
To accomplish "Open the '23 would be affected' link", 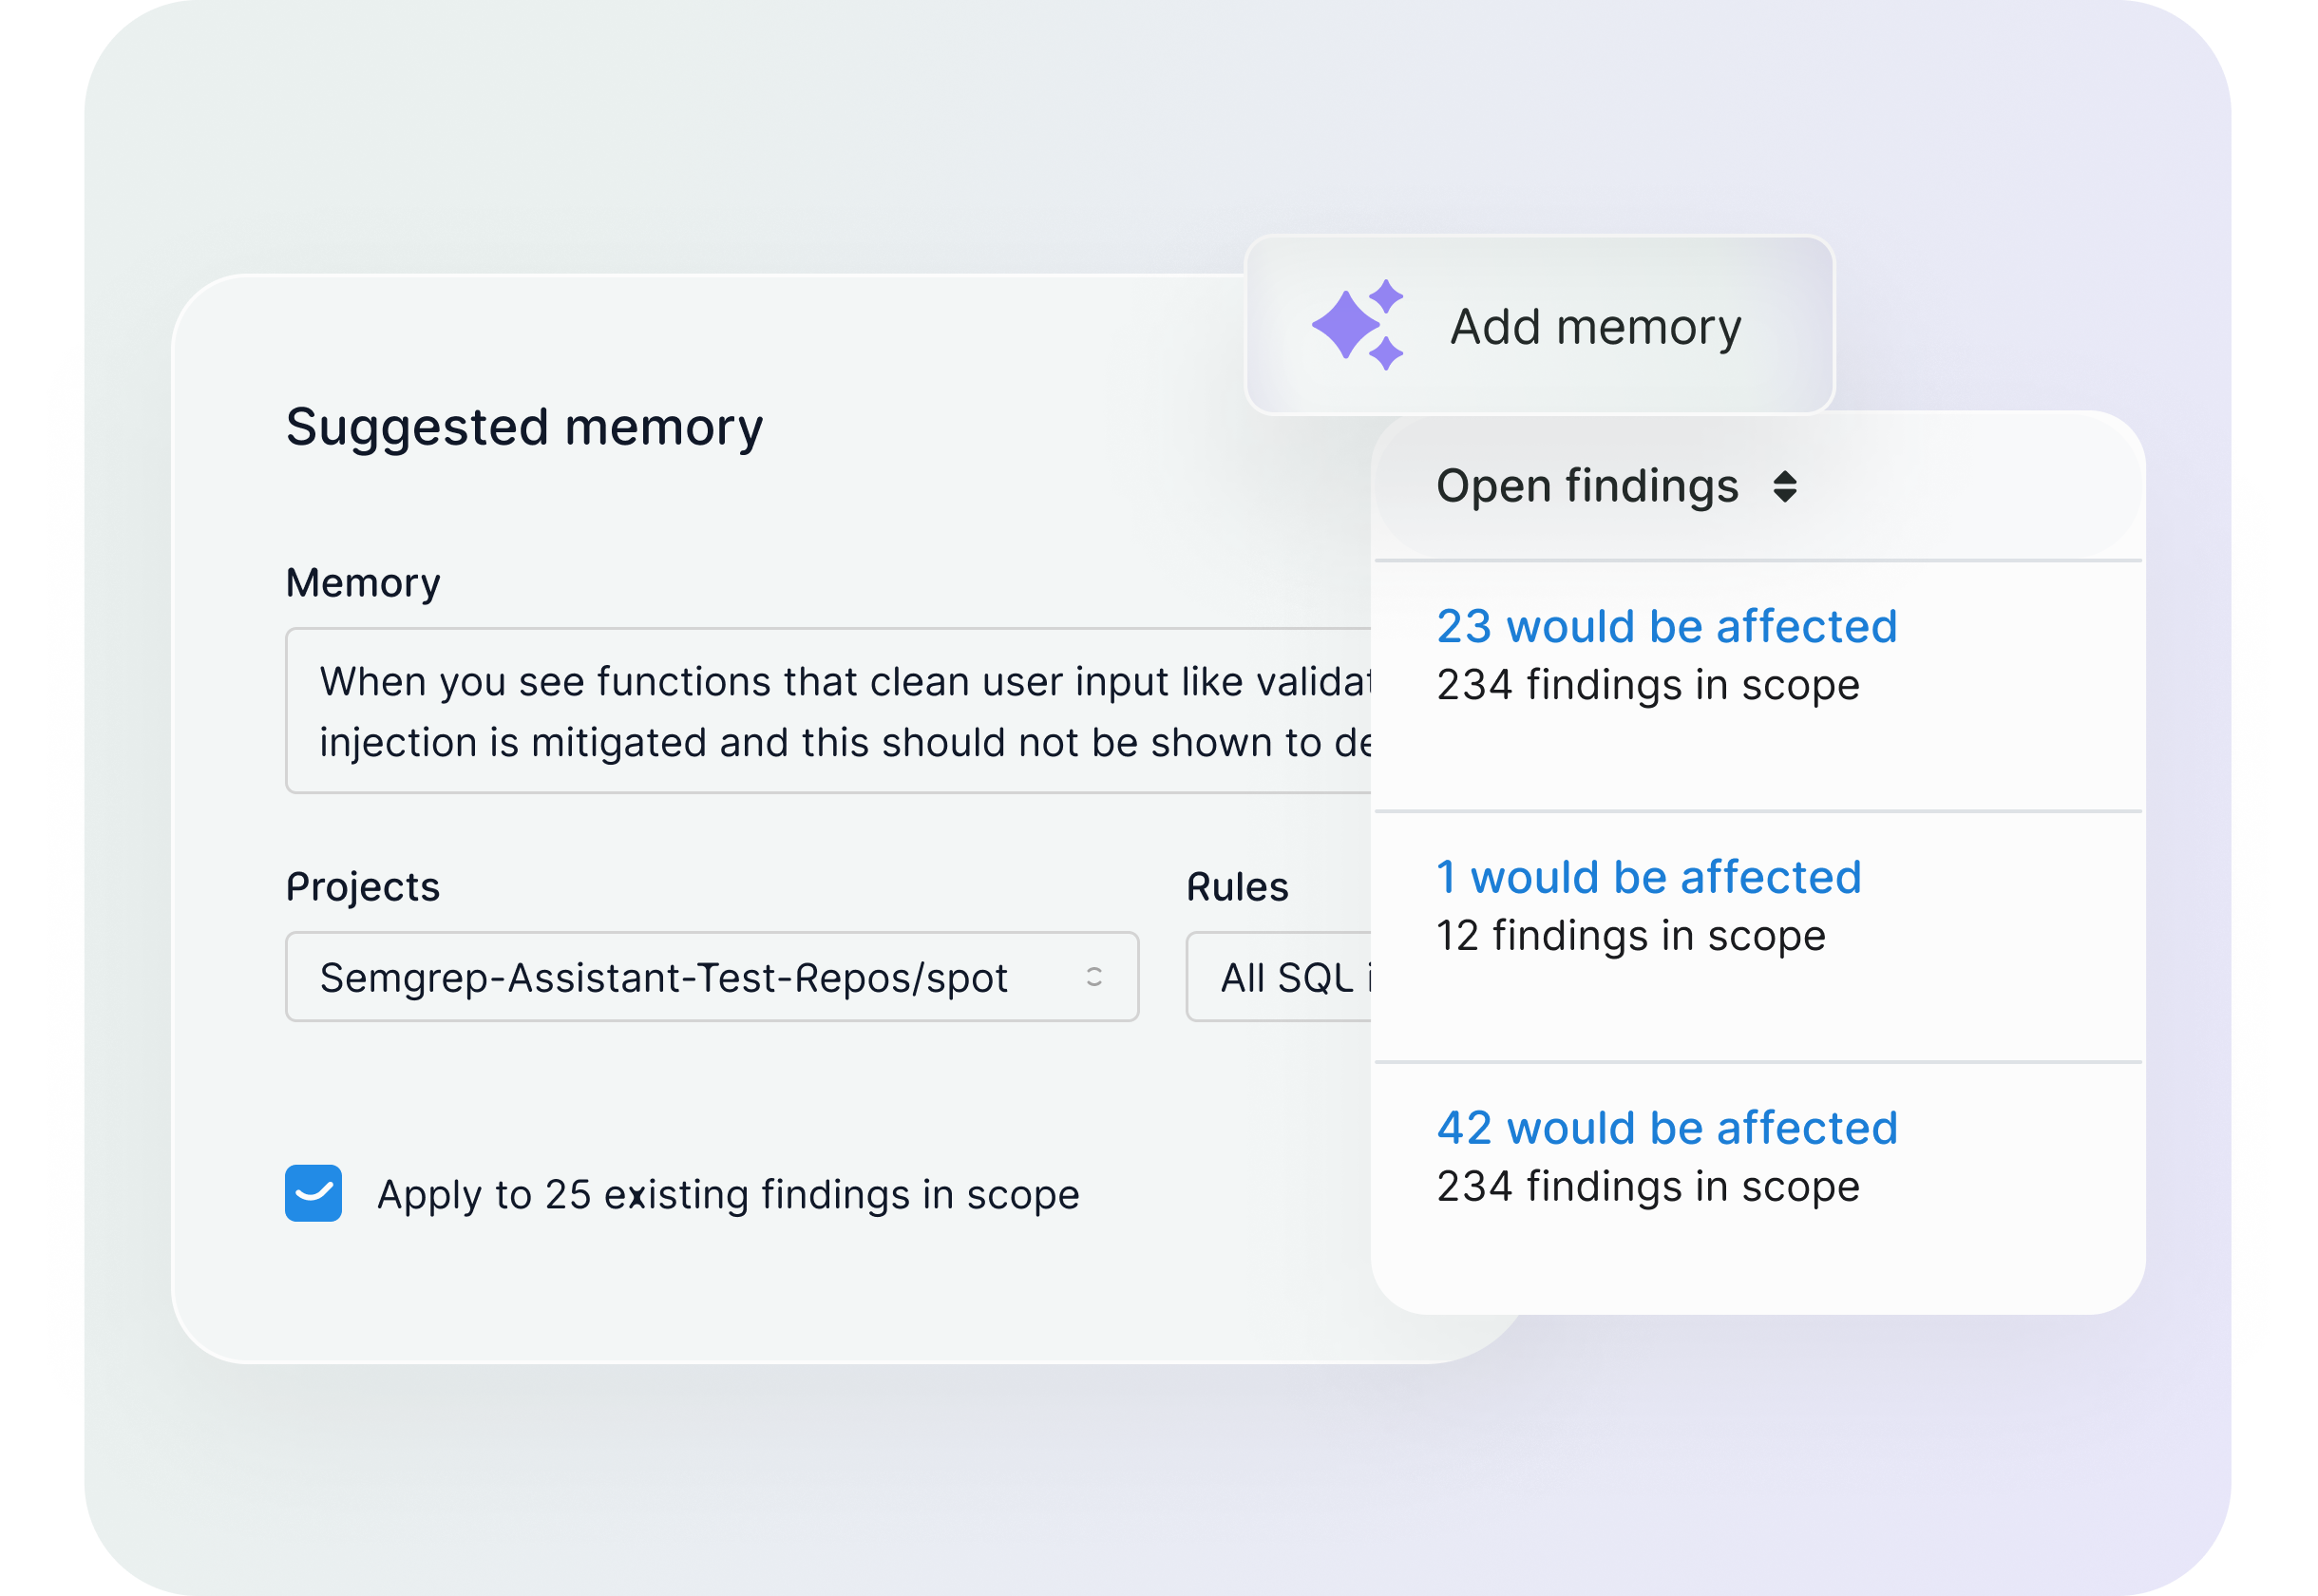I will tap(1666, 627).
